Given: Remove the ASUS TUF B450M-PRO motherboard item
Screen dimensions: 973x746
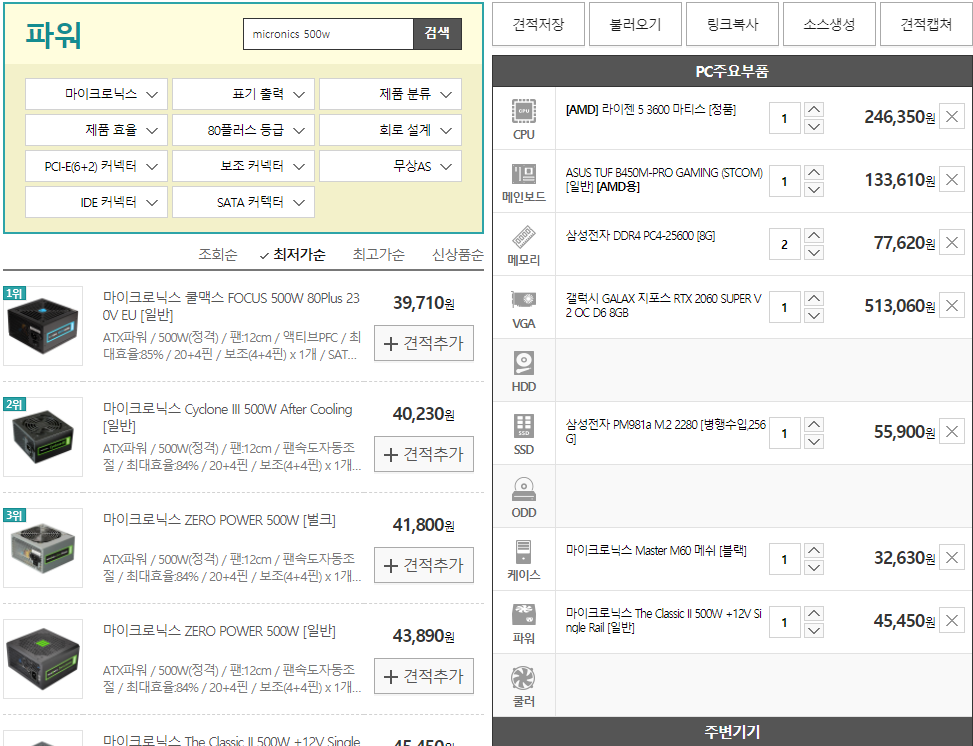Looking at the screenshot, I should point(952,180).
